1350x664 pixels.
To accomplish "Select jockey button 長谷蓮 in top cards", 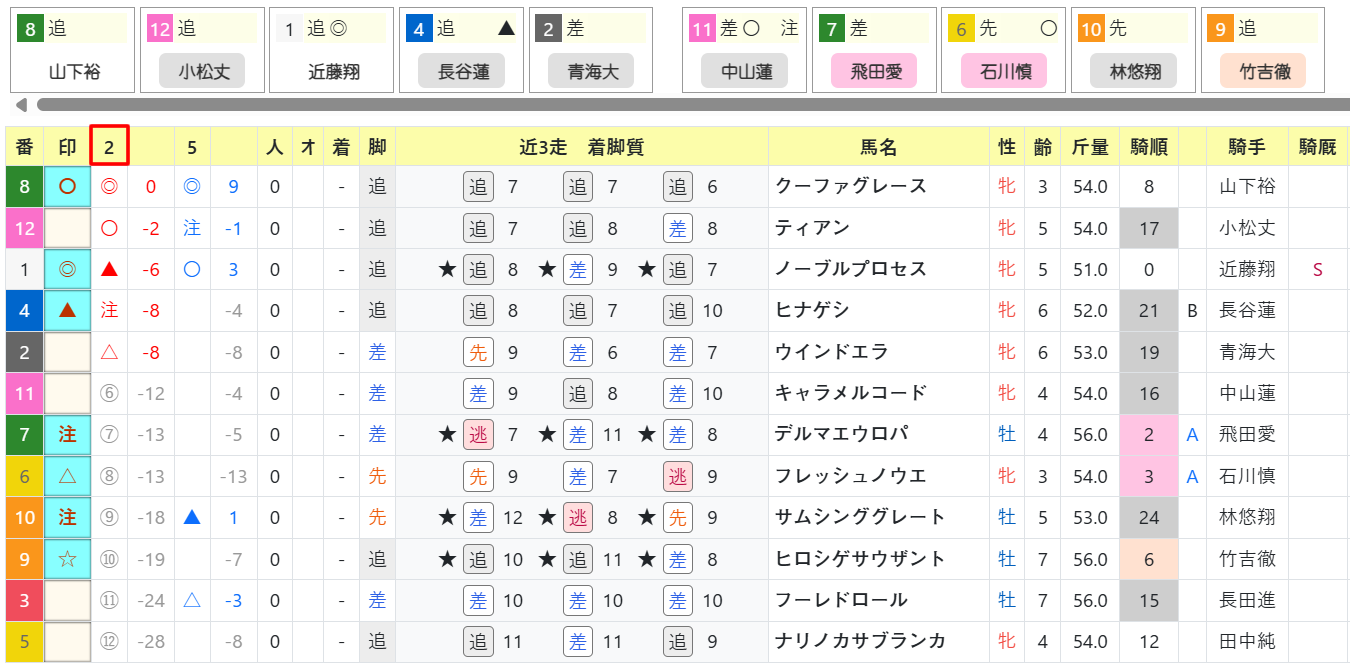I will click(x=462, y=71).
